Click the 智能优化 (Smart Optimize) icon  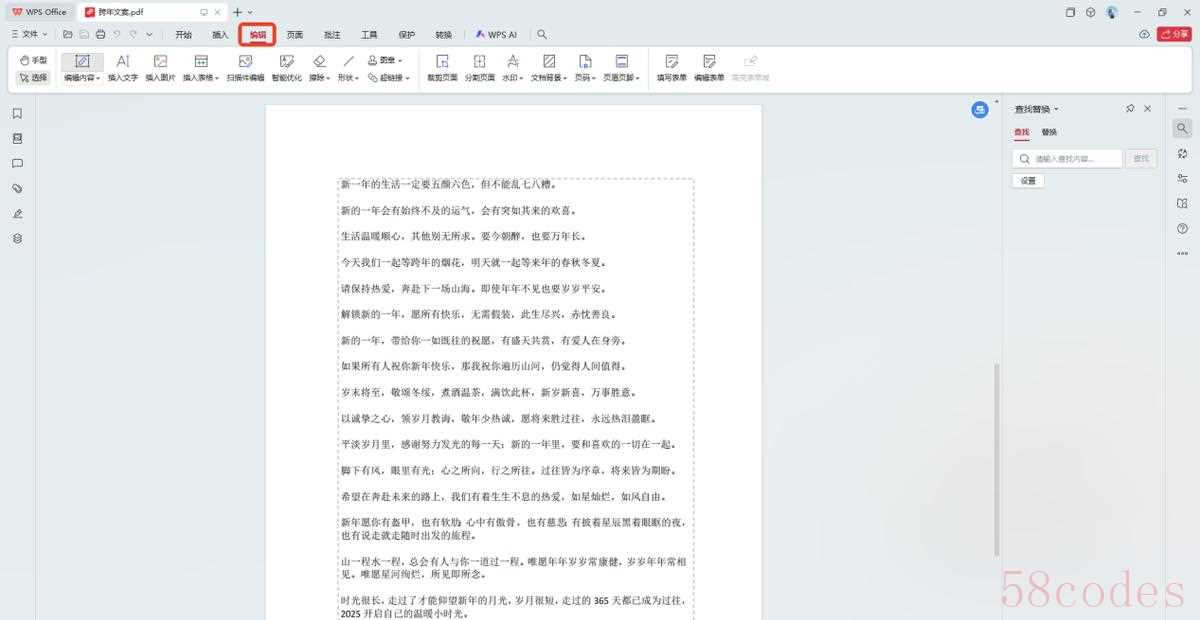286,67
